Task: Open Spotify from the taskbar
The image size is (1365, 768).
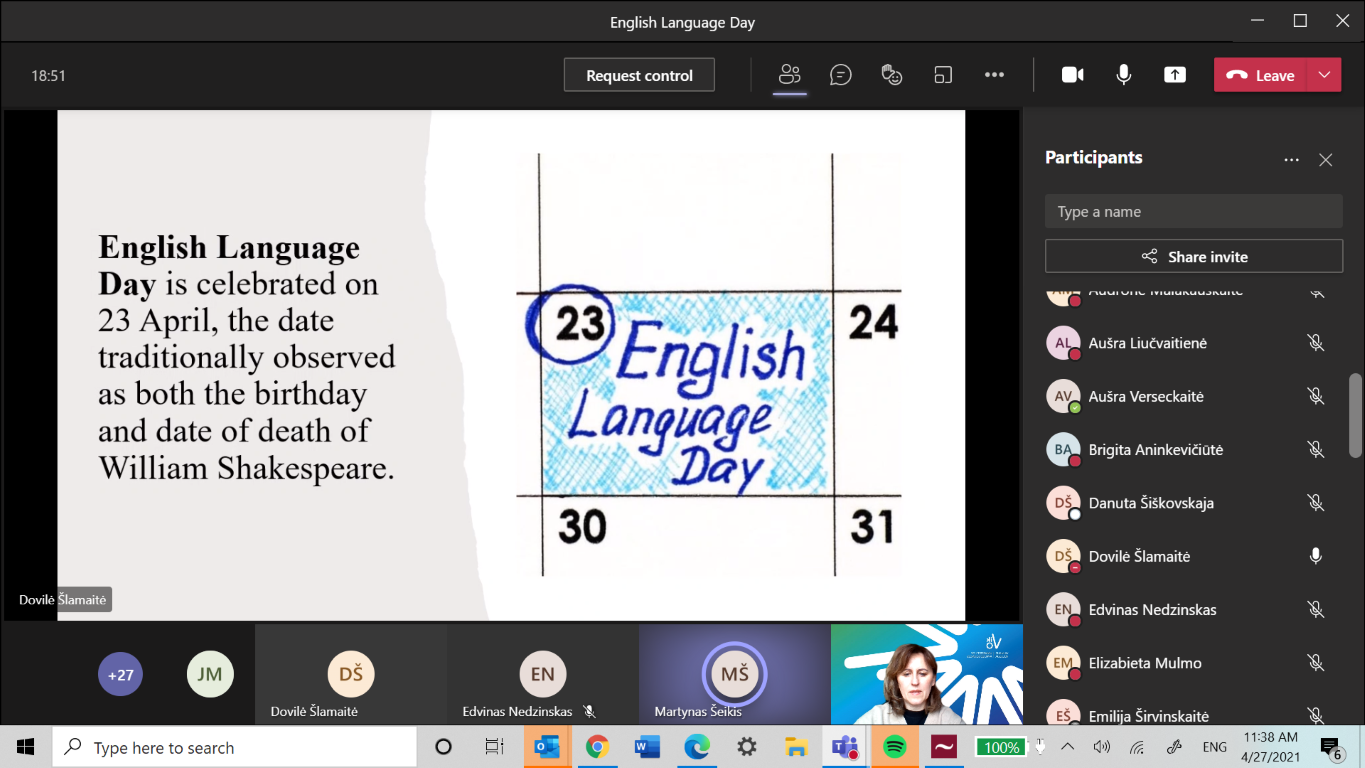Action: [895, 747]
